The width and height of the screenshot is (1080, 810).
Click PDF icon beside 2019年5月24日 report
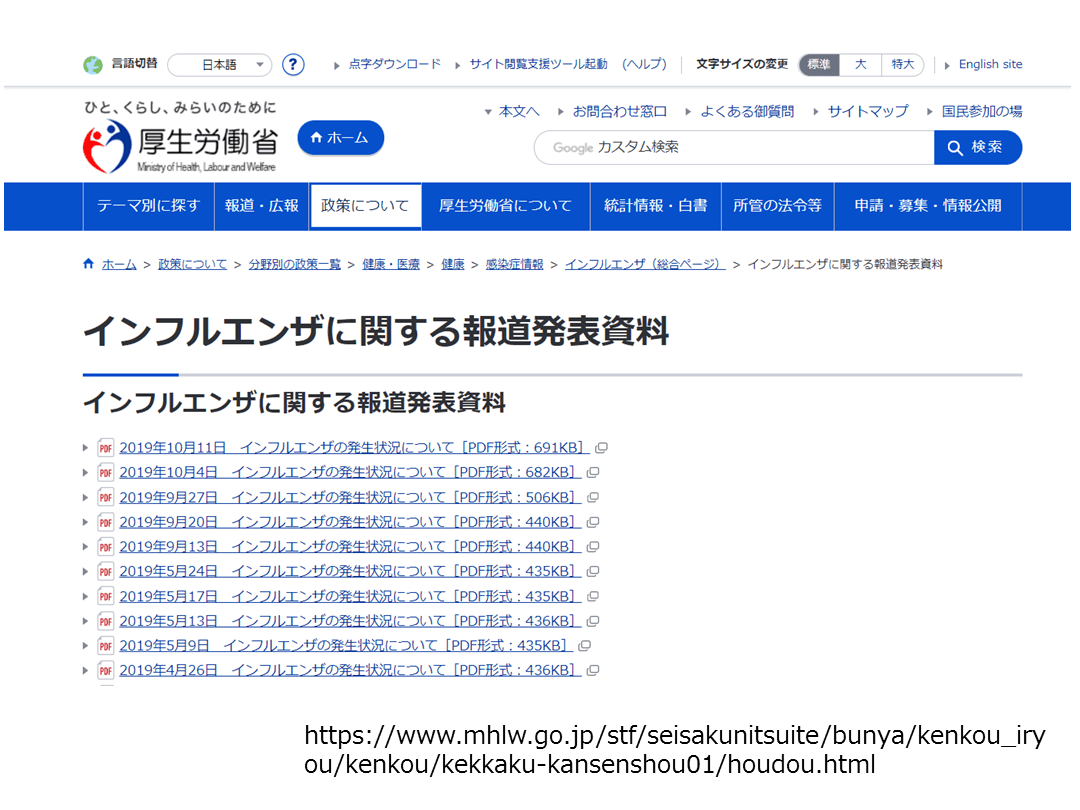point(106,571)
